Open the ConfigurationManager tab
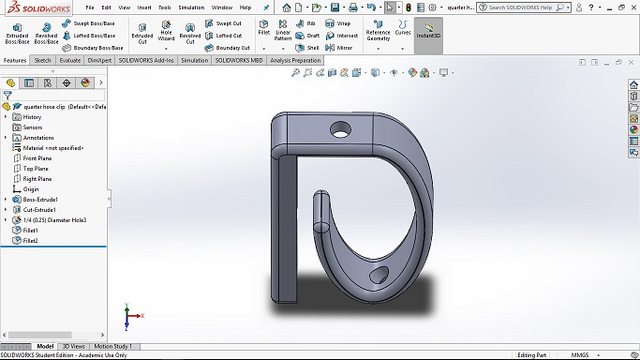This screenshot has height=360, width=640. [48, 83]
